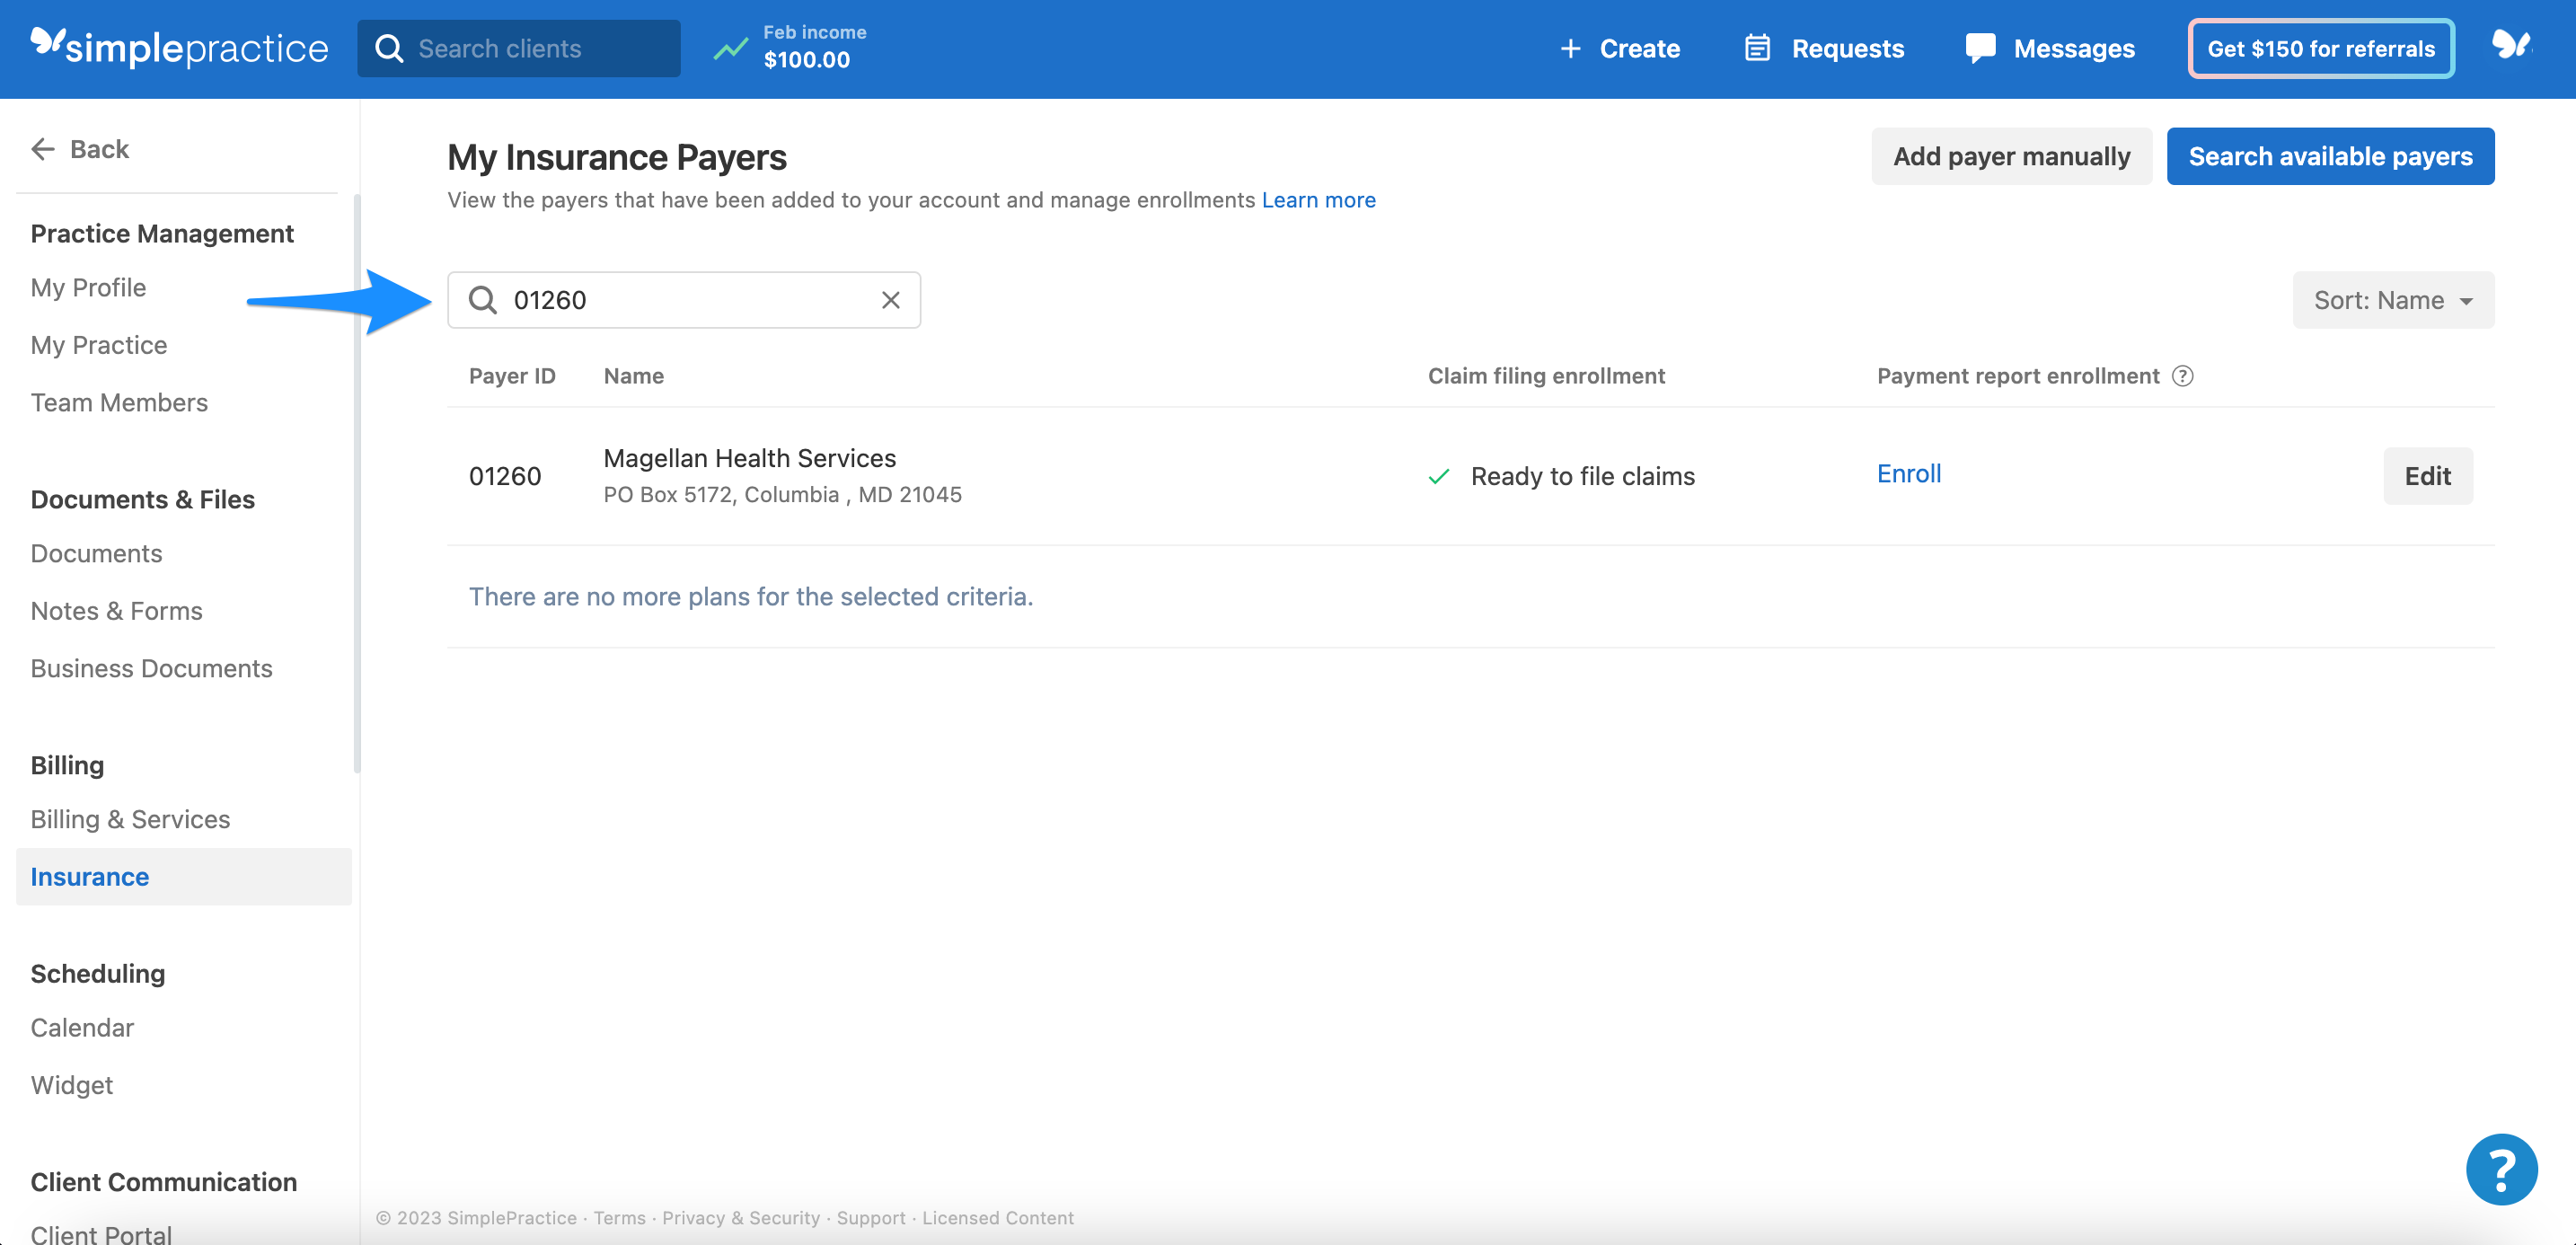The height and width of the screenshot is (1245, 2576).
Task: Open Billing & Services from sidebar
Action: 130,818
